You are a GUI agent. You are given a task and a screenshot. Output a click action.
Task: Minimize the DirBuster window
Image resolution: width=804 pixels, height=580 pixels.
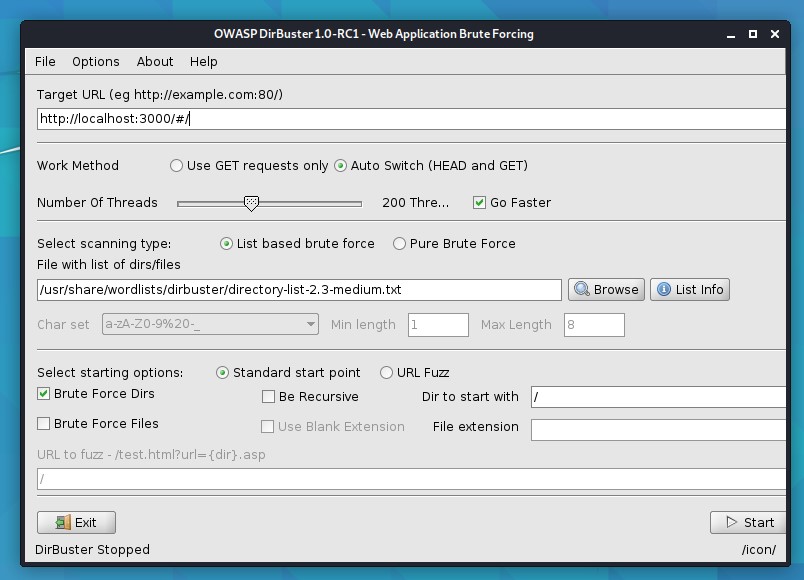[732, 34]
